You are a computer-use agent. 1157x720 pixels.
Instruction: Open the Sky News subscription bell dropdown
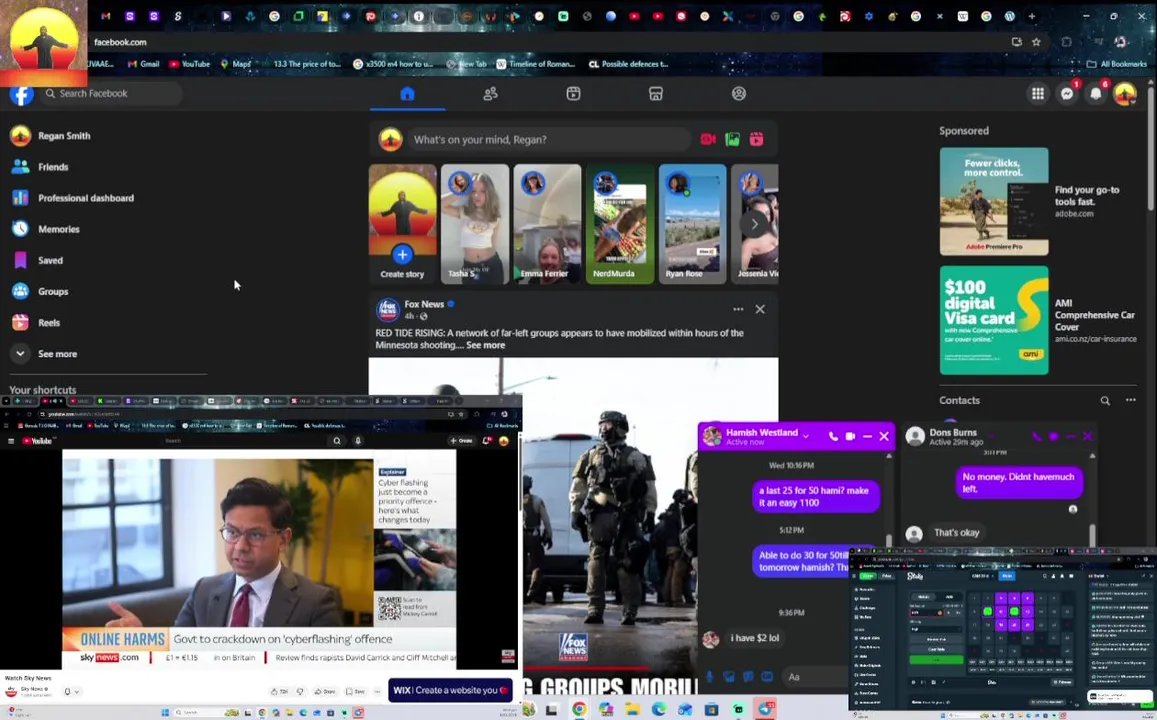click(71, 691)
